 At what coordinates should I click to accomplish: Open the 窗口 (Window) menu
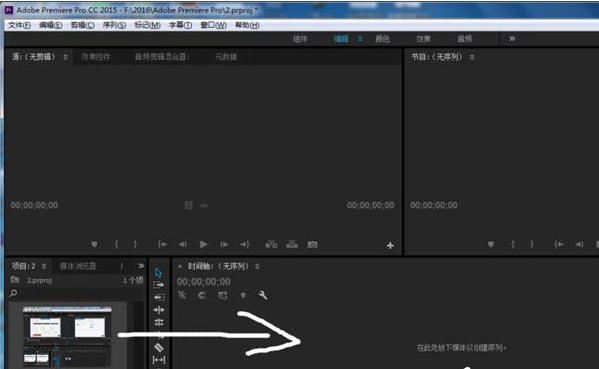pyautogui.click(x=213, y=25)
